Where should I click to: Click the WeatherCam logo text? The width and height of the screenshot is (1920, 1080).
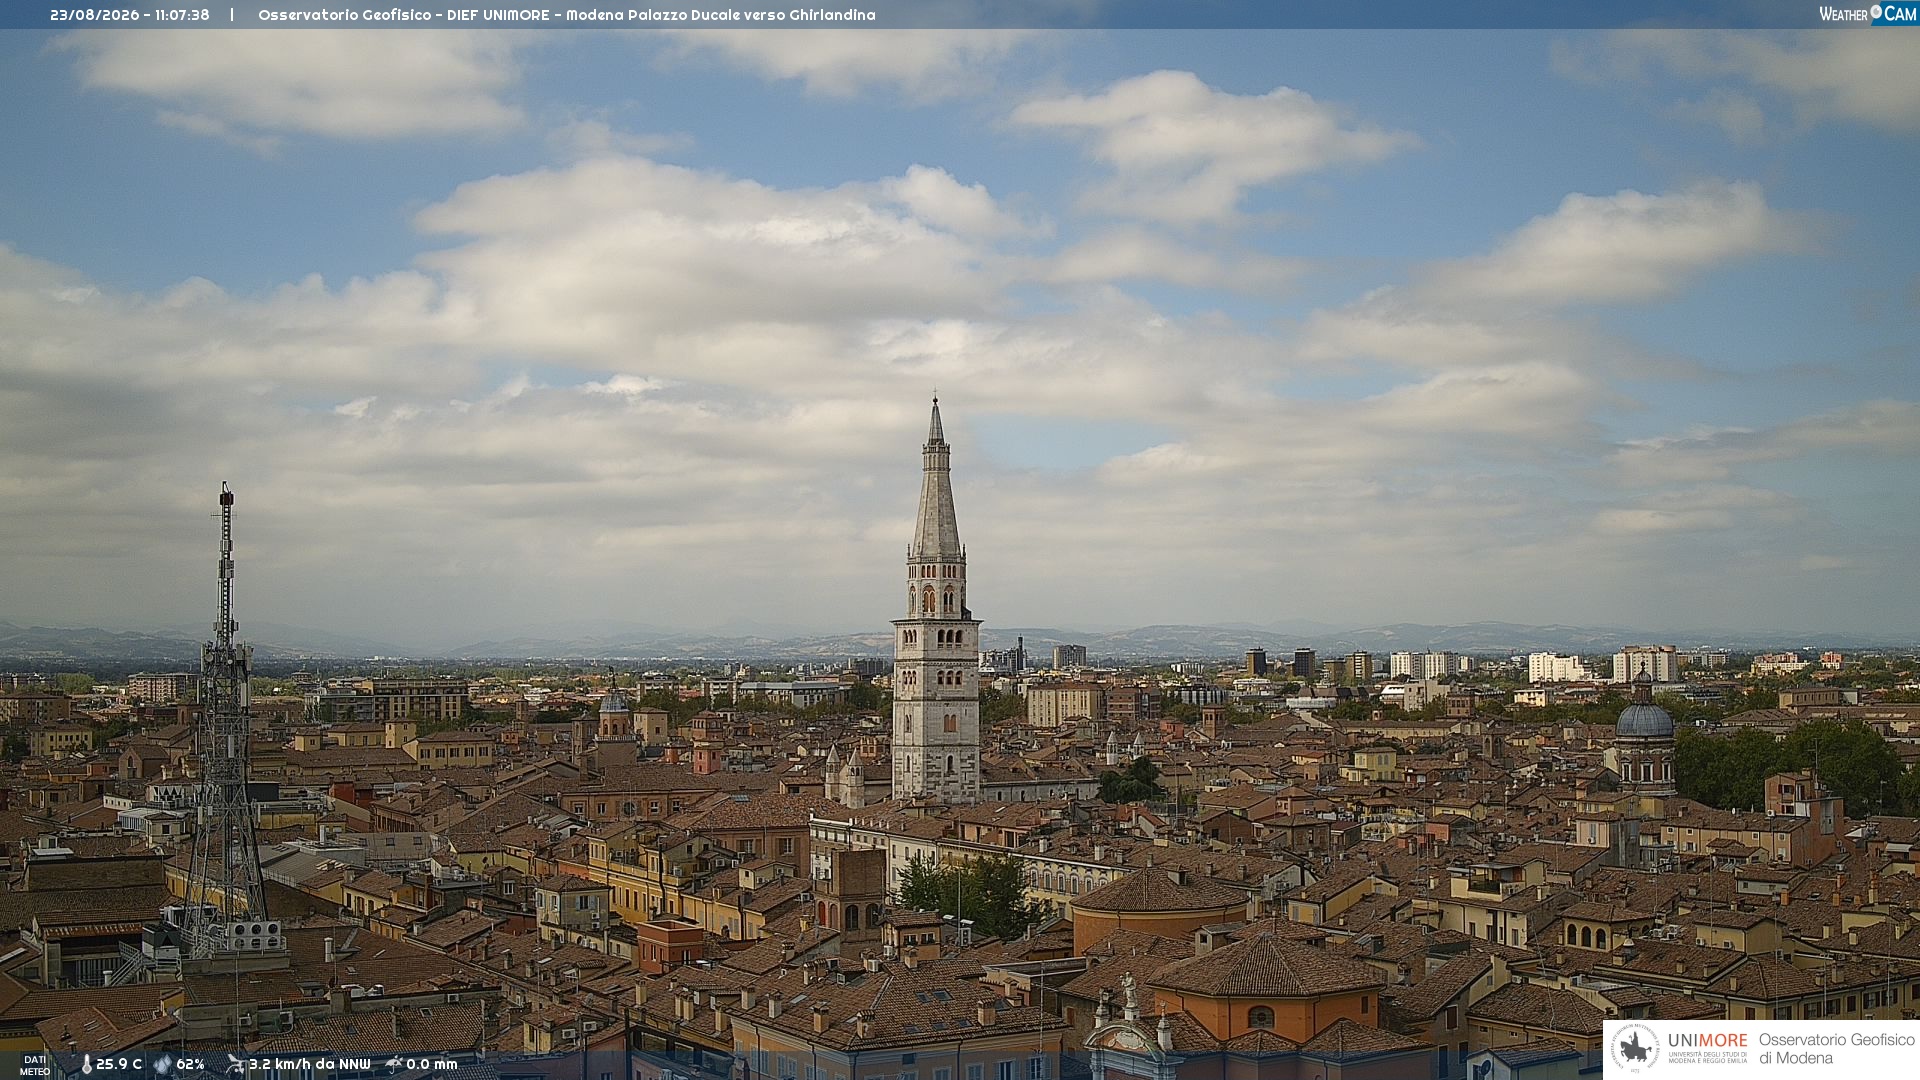tap(1868, 13)
